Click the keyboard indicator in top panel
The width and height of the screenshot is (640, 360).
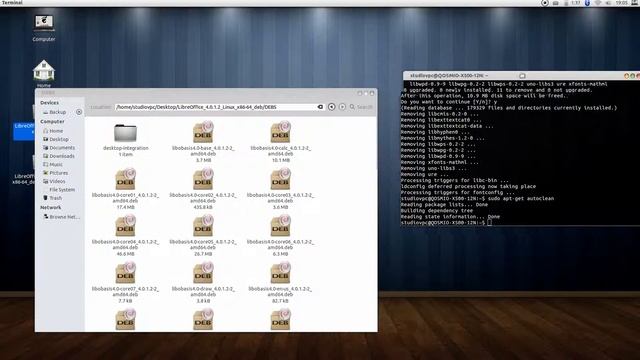(556, 3)
